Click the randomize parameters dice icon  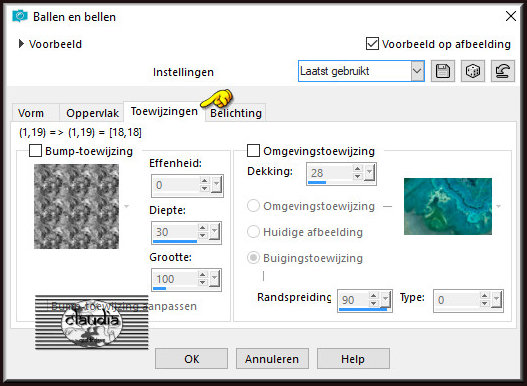click(473, 71)
